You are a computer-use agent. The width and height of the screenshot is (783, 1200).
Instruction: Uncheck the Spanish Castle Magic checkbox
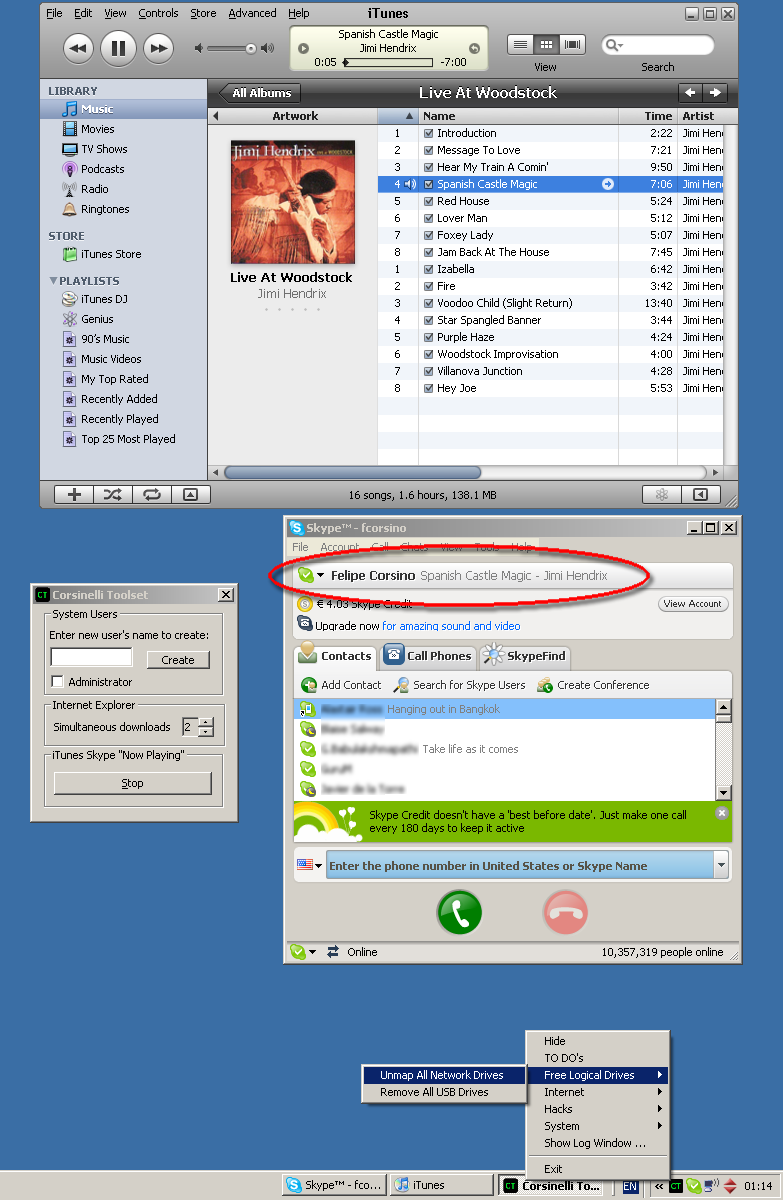click(429, 184)
